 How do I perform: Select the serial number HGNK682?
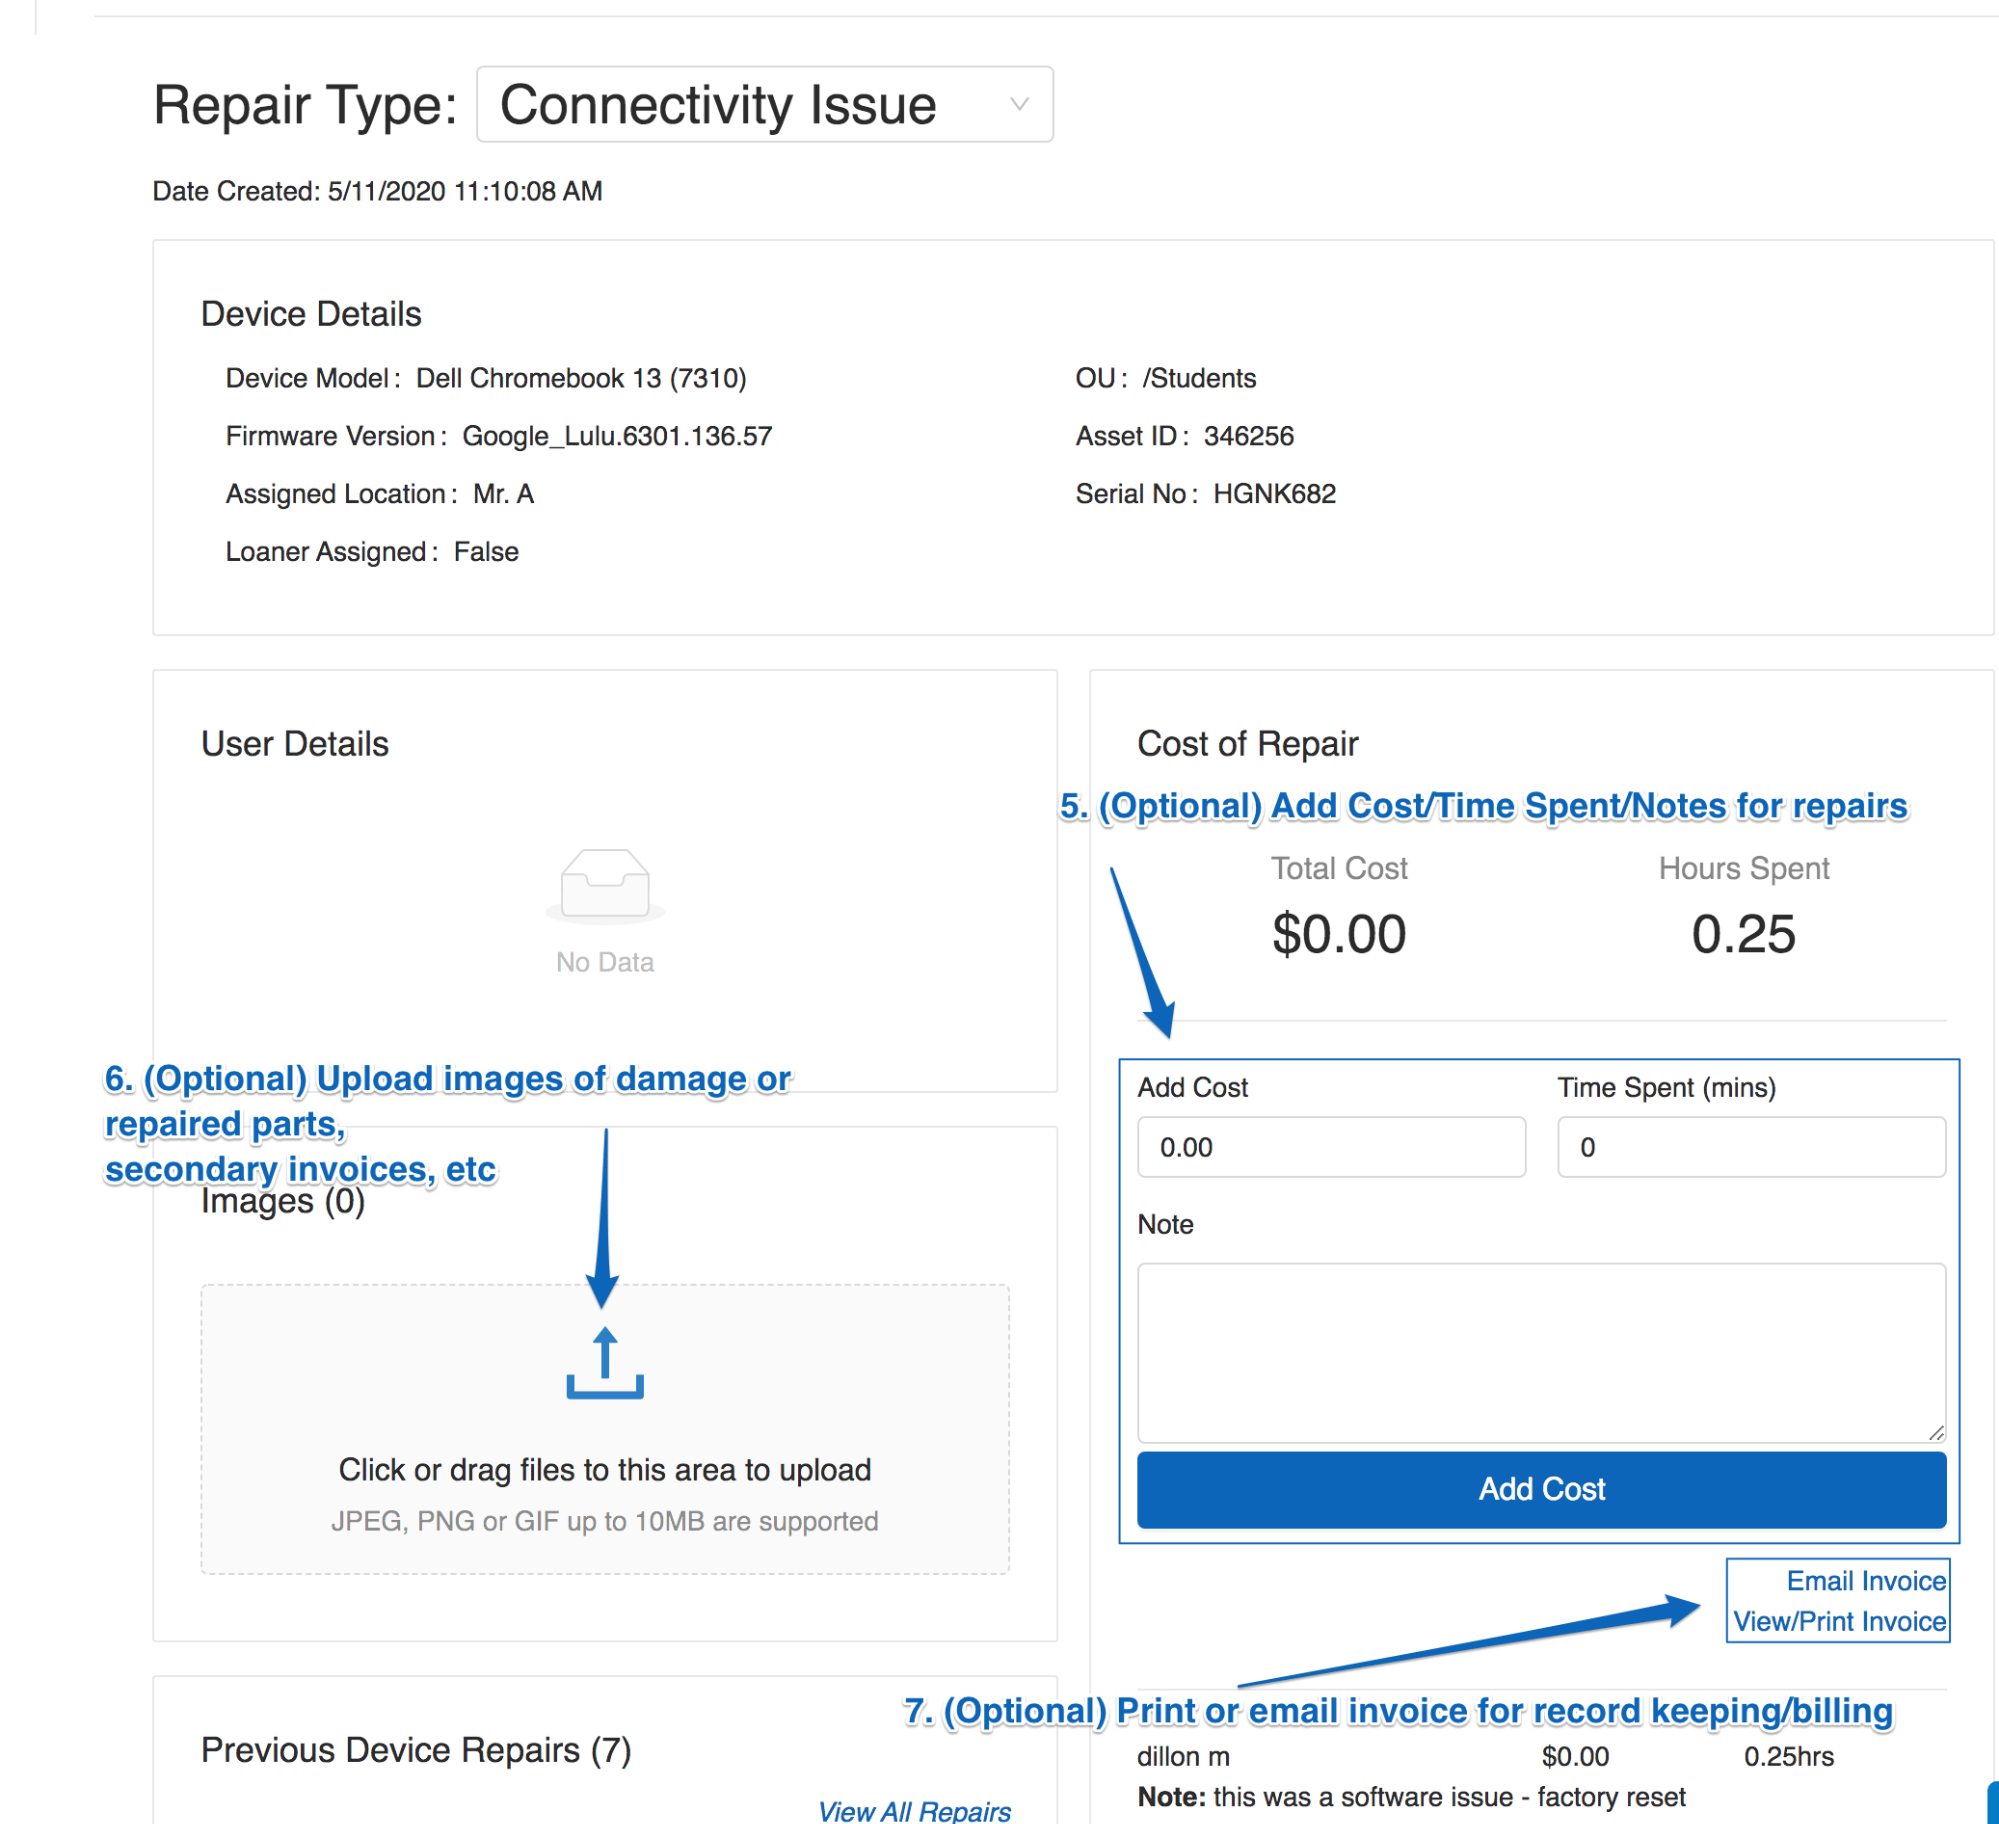pyautogui.click(x=1274, y=494)
